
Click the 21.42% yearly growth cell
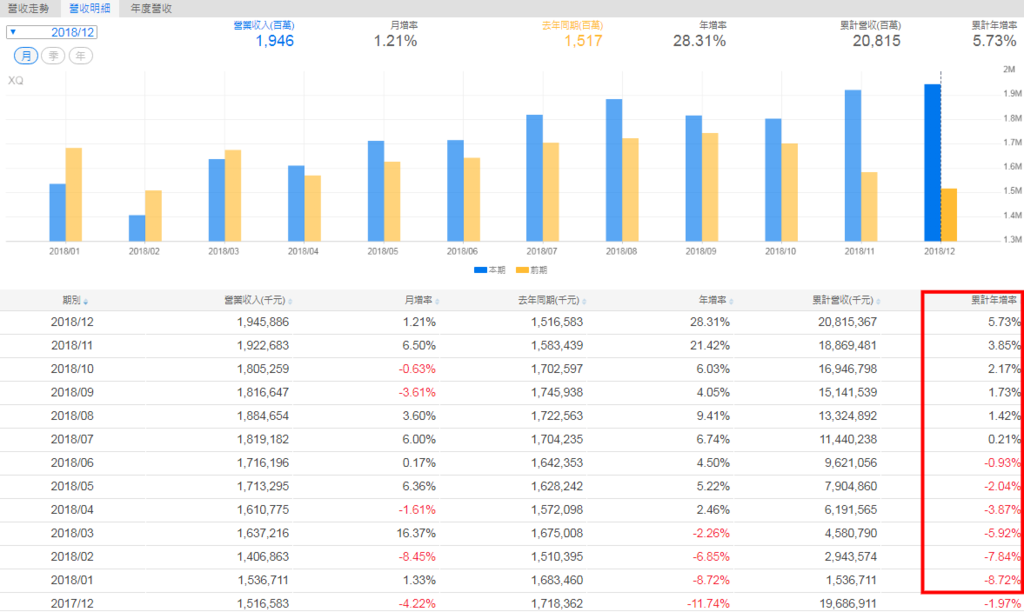click(710, 346)
